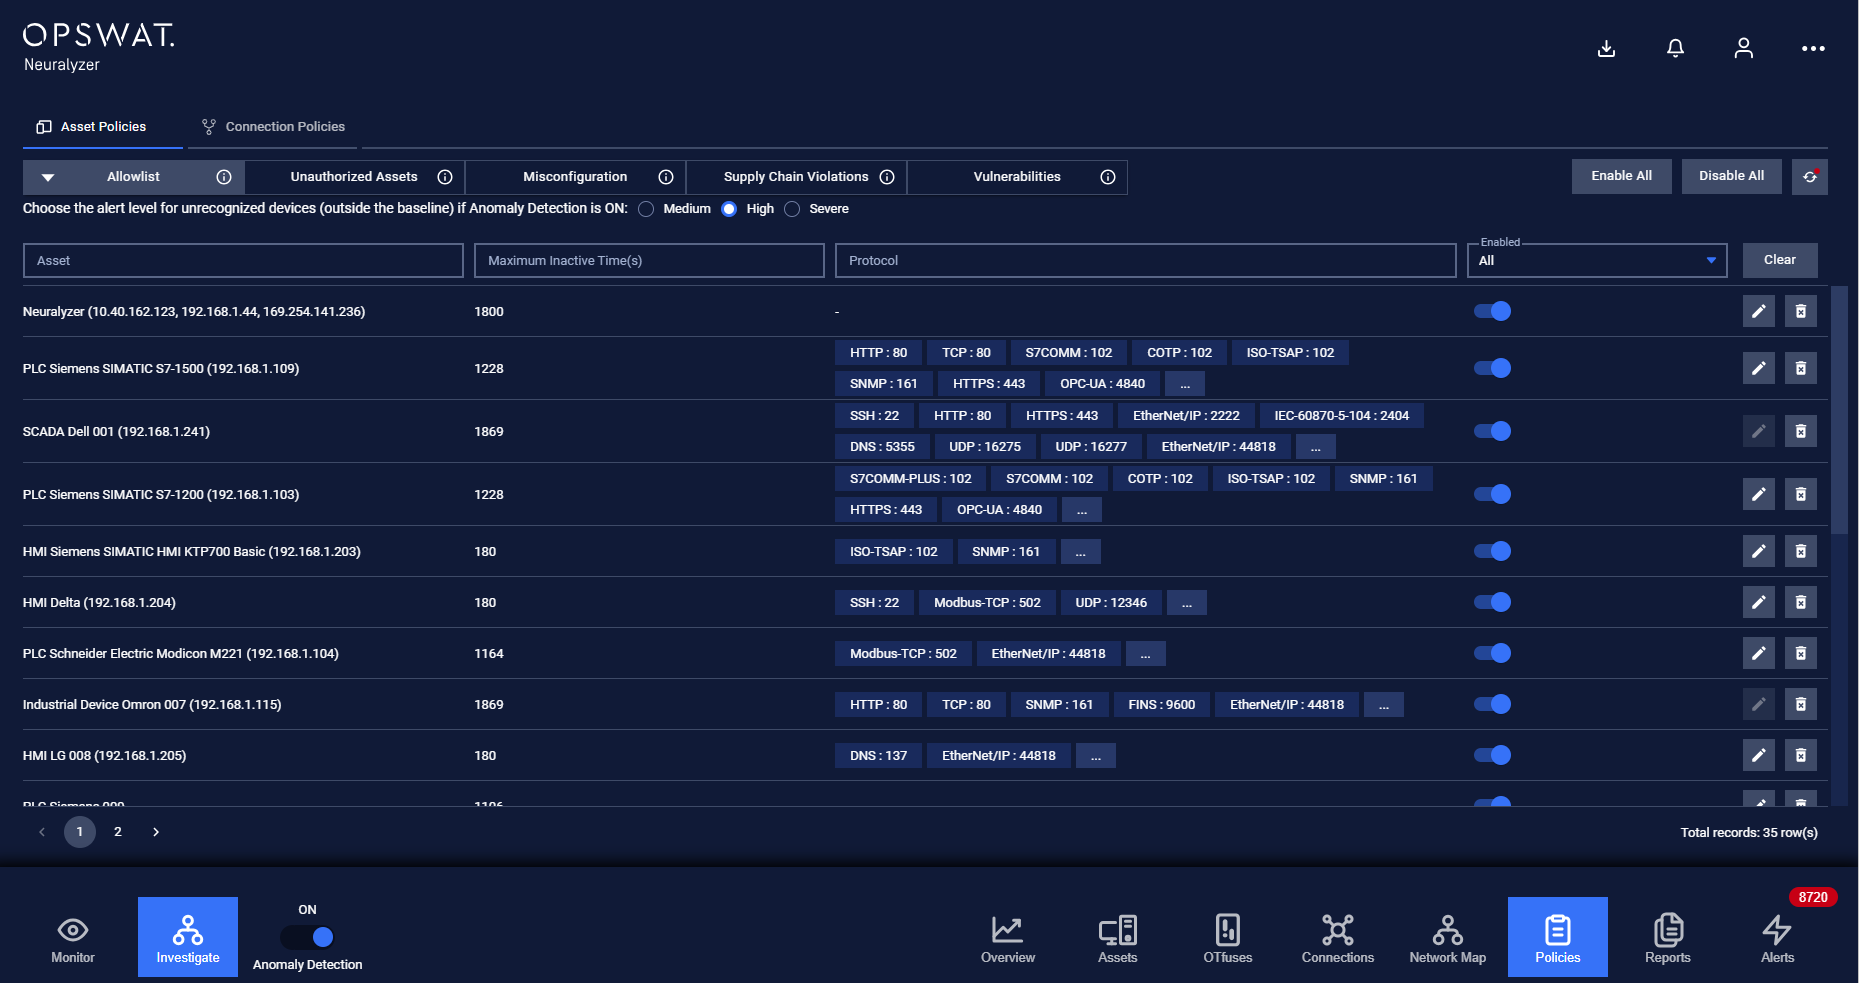The width and height of the screenshot is (1859, 983).
Task: Edit the Neuralyzer asset policy
Action: [1758, 311]
